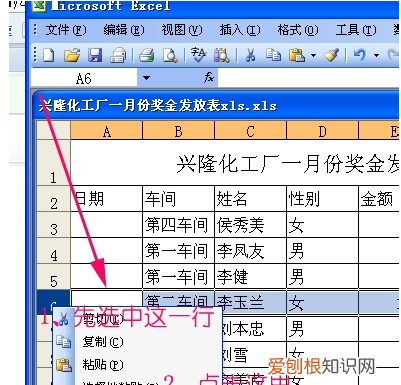This screenshot has width=401, height=385.
Task: Select column C header
Action: 251,130
